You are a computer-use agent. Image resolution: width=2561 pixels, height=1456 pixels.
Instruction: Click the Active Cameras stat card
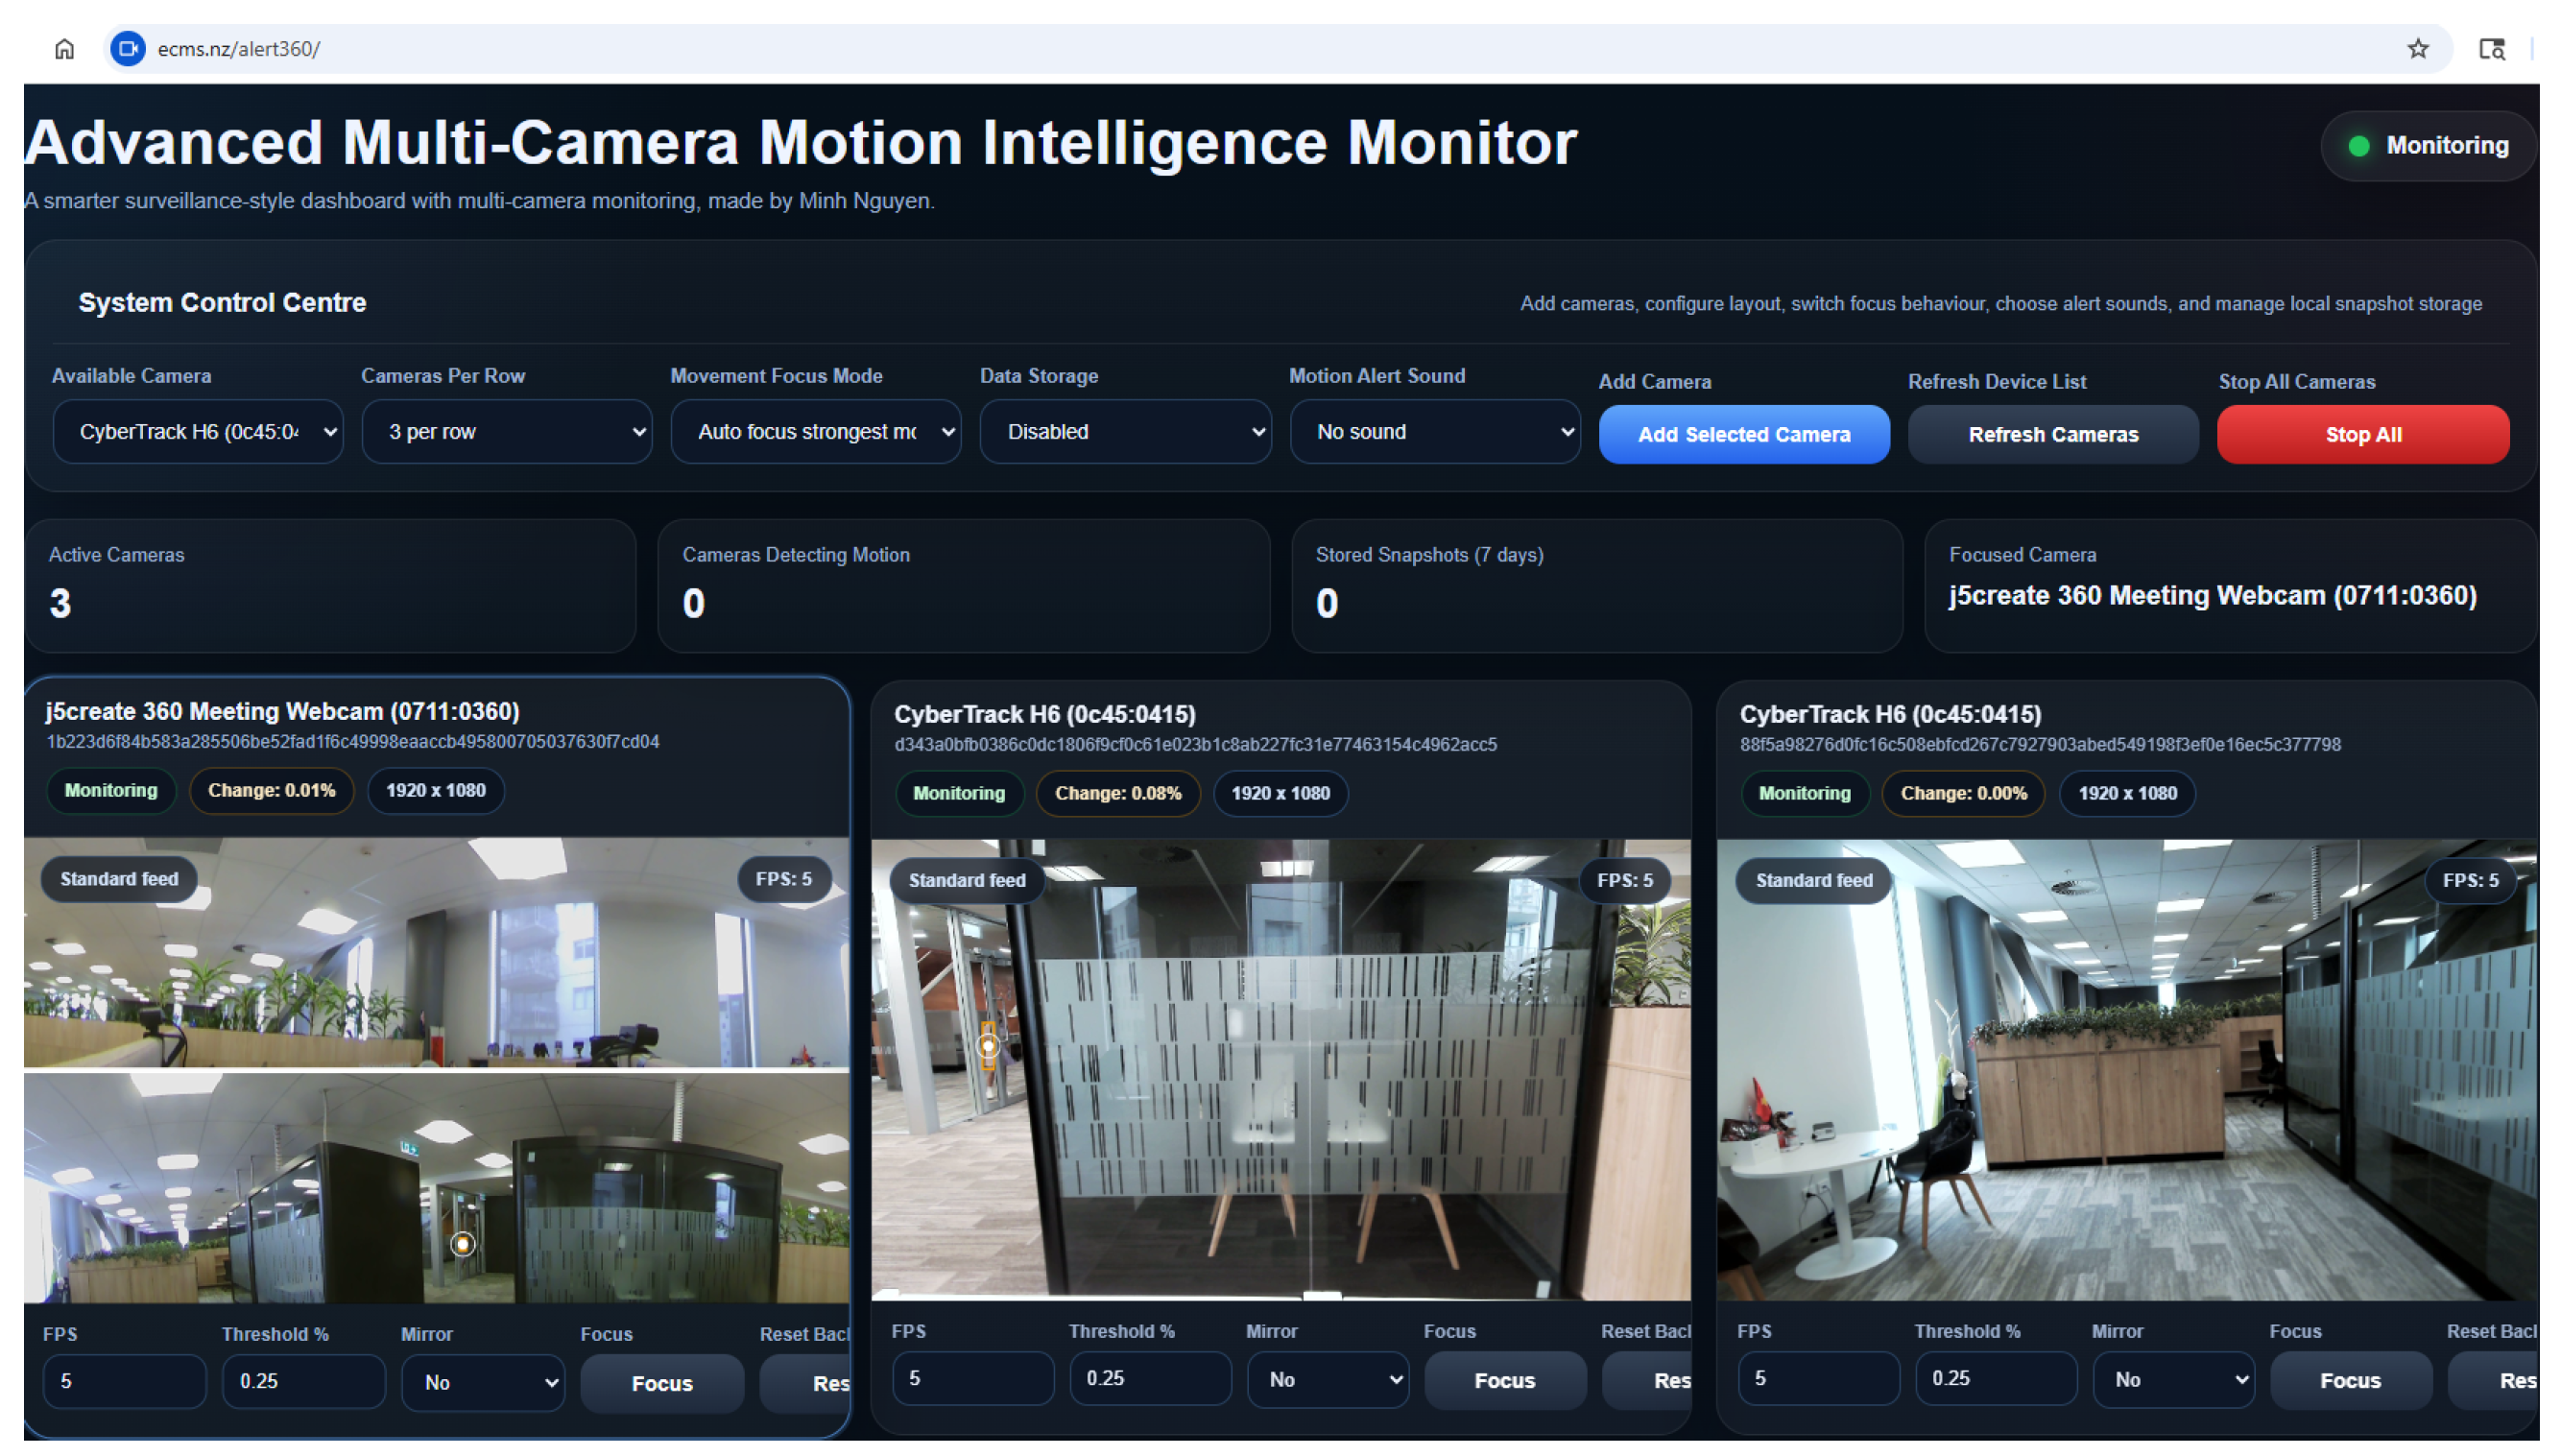tap(330, 586)
